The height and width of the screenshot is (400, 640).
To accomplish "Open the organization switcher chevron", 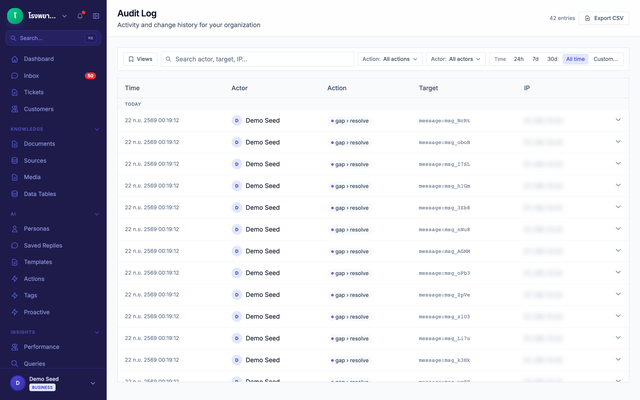I will [64, 16].
